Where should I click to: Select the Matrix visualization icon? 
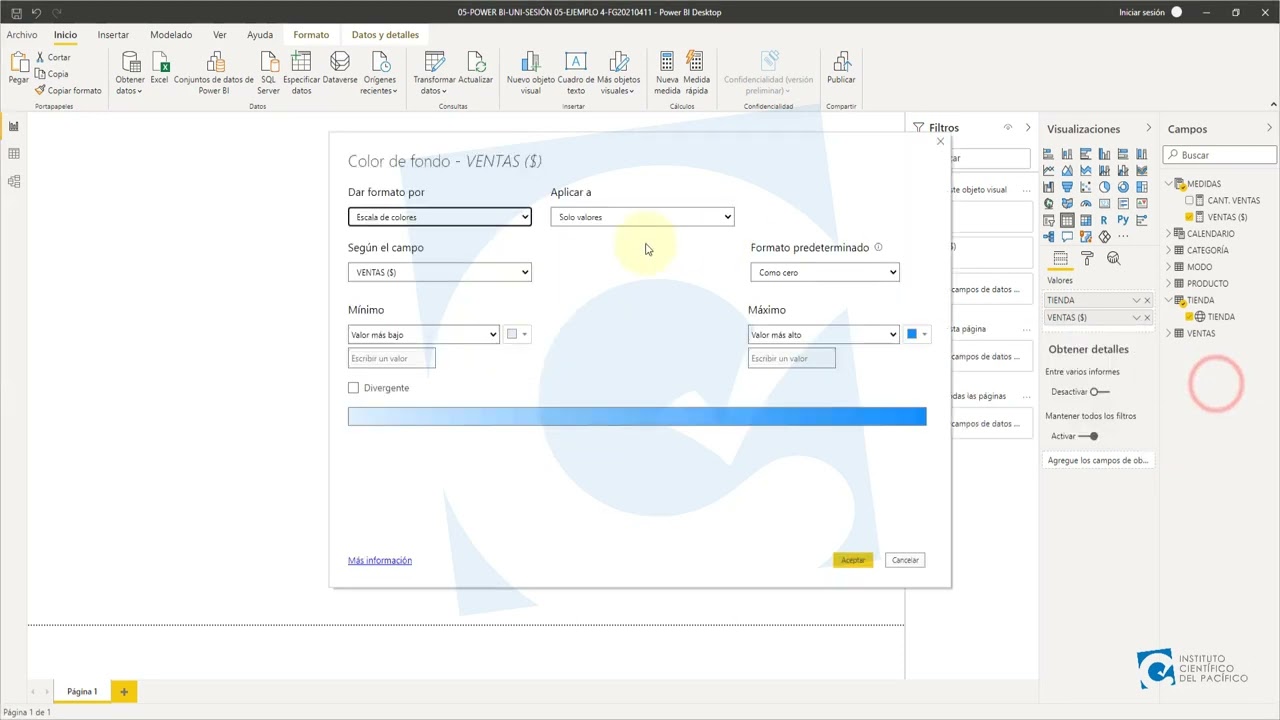click(x=1086, y=220)
